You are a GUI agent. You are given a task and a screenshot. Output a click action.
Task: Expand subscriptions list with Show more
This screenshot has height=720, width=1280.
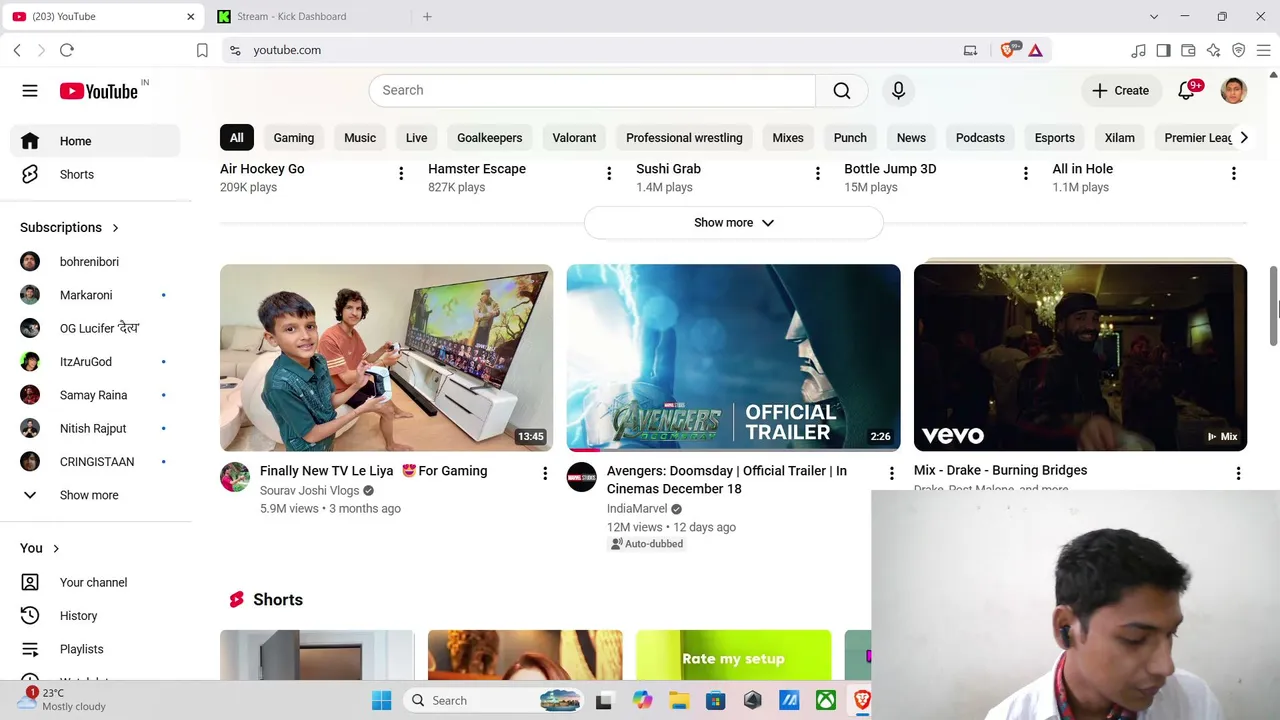[95, 495]
